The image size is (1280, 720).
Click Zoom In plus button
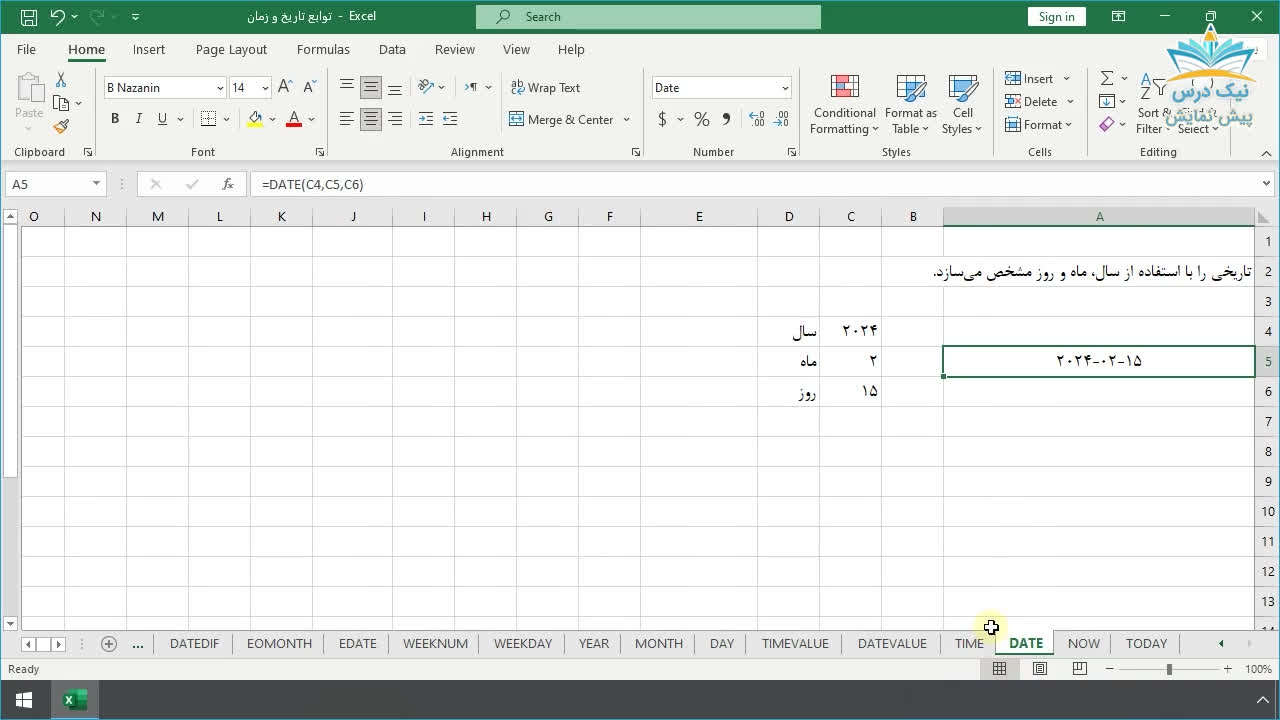1227,669
